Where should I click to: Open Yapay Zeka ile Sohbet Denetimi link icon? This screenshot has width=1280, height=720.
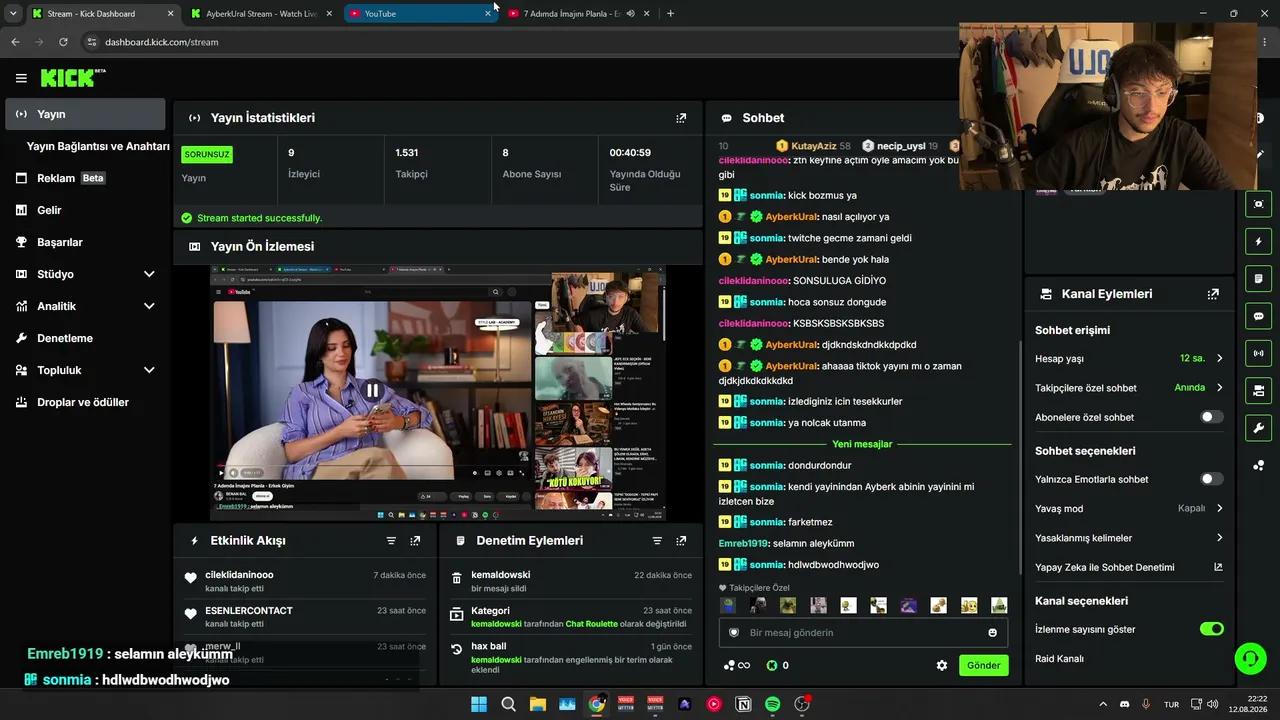1218,567
